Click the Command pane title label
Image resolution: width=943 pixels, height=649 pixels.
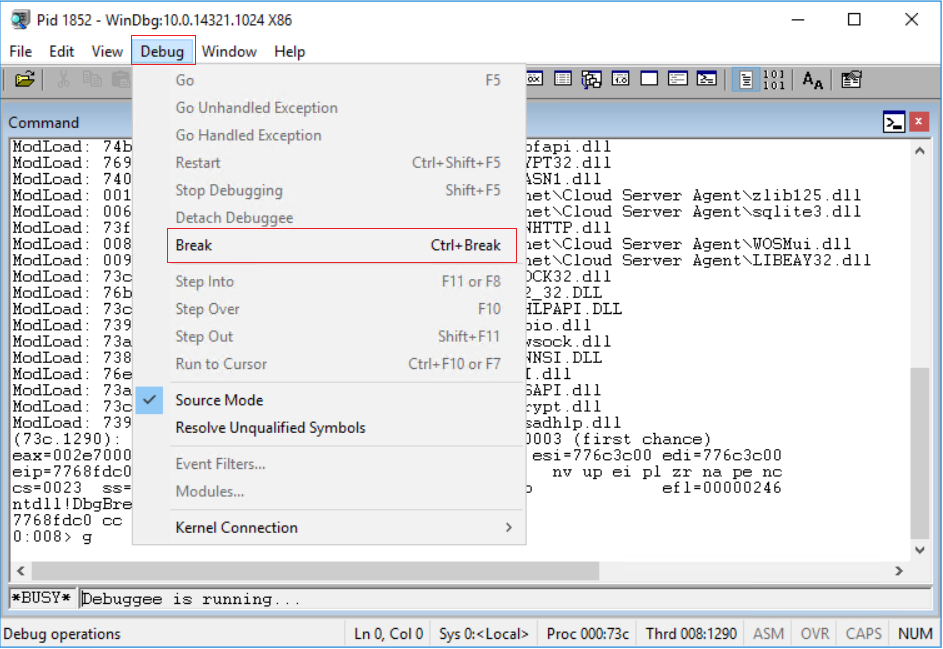point(43,123)
